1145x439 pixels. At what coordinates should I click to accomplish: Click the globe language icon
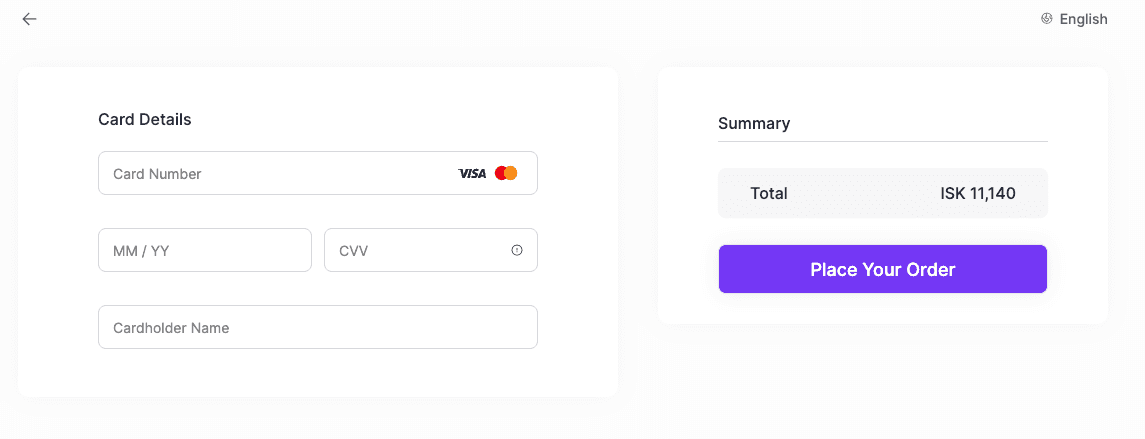pyautogui.click(x=1047, y=19)
